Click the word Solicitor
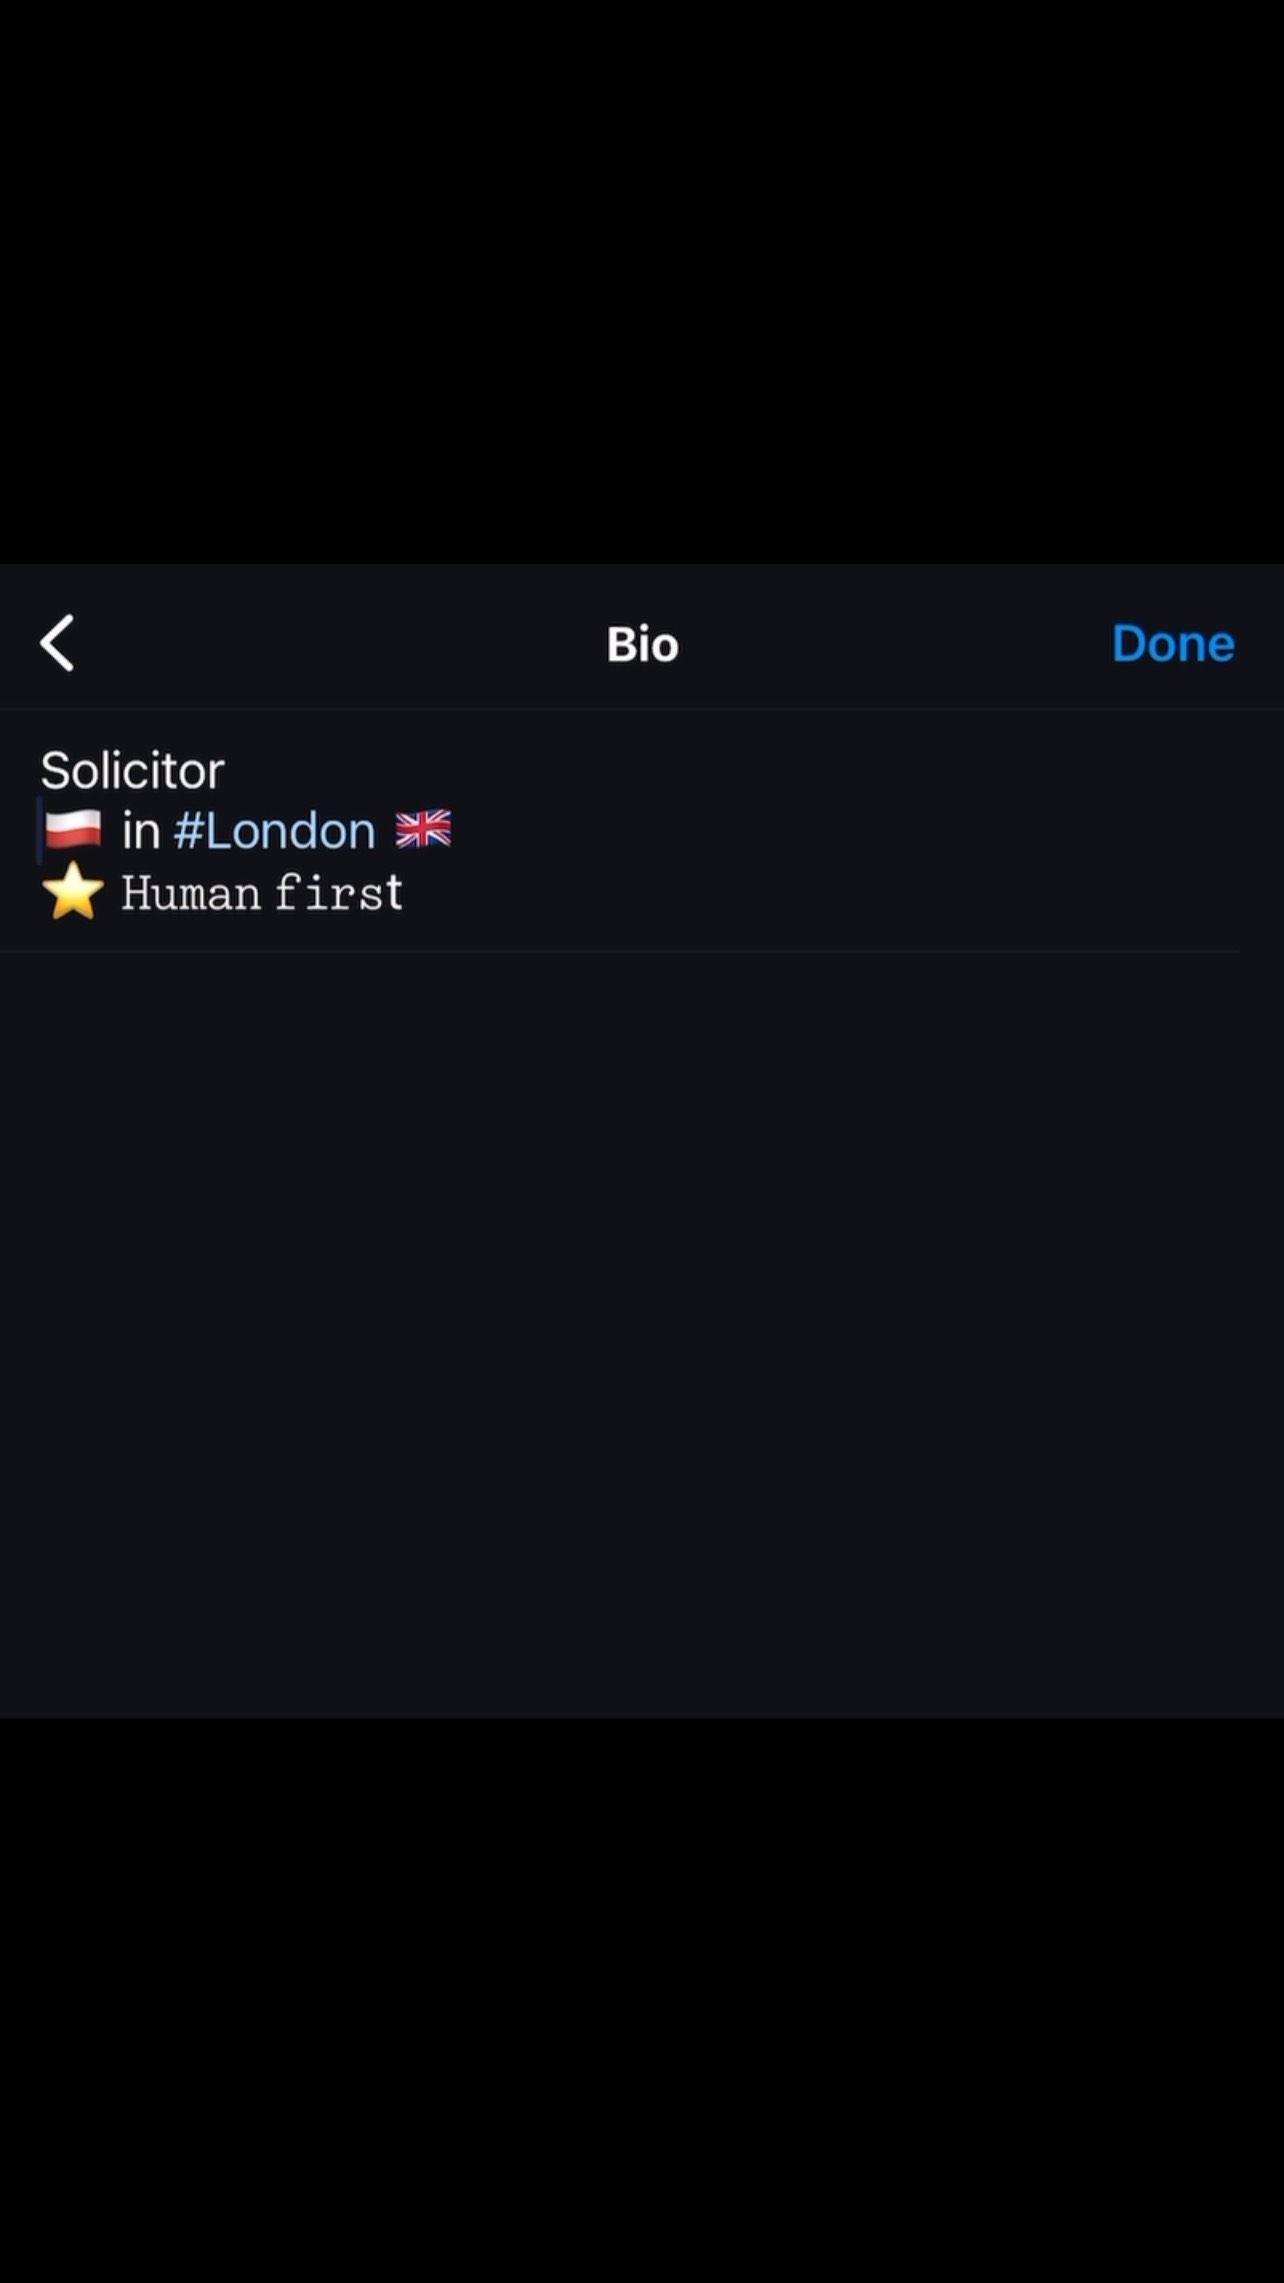Screen dimensions: 1284x2283 tap(132, 770)
